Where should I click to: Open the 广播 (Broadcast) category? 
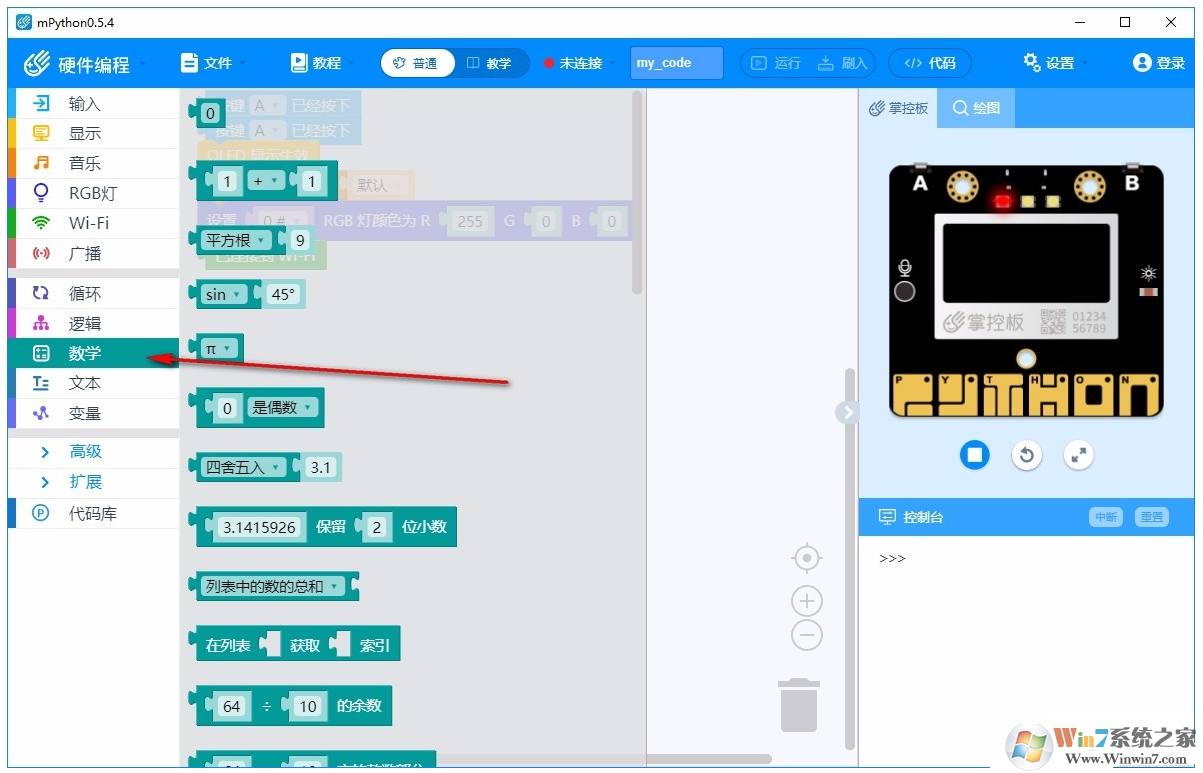84,252
